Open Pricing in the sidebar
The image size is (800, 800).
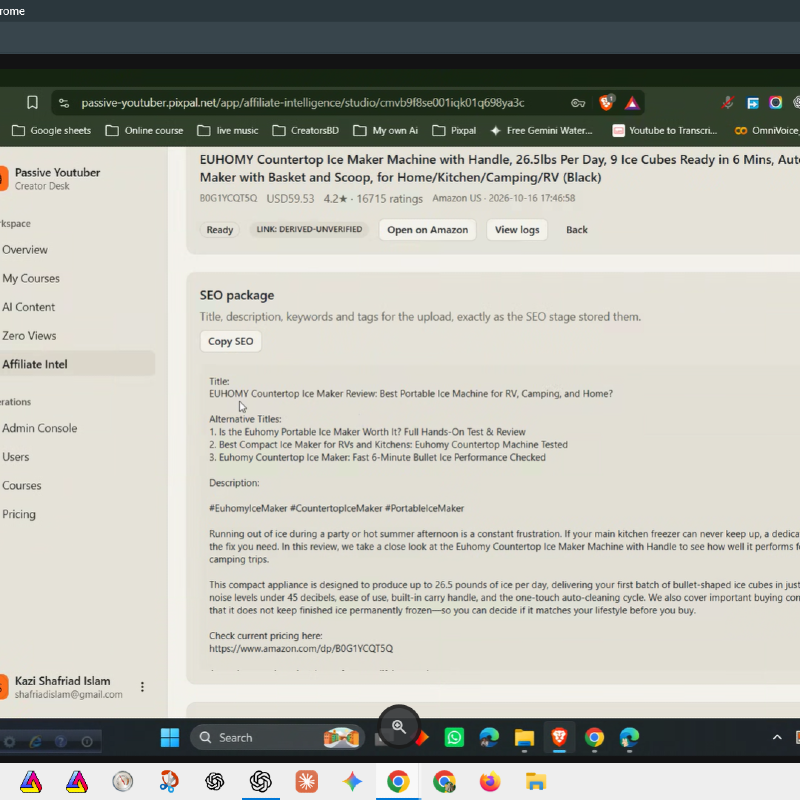tap(19, 514)
